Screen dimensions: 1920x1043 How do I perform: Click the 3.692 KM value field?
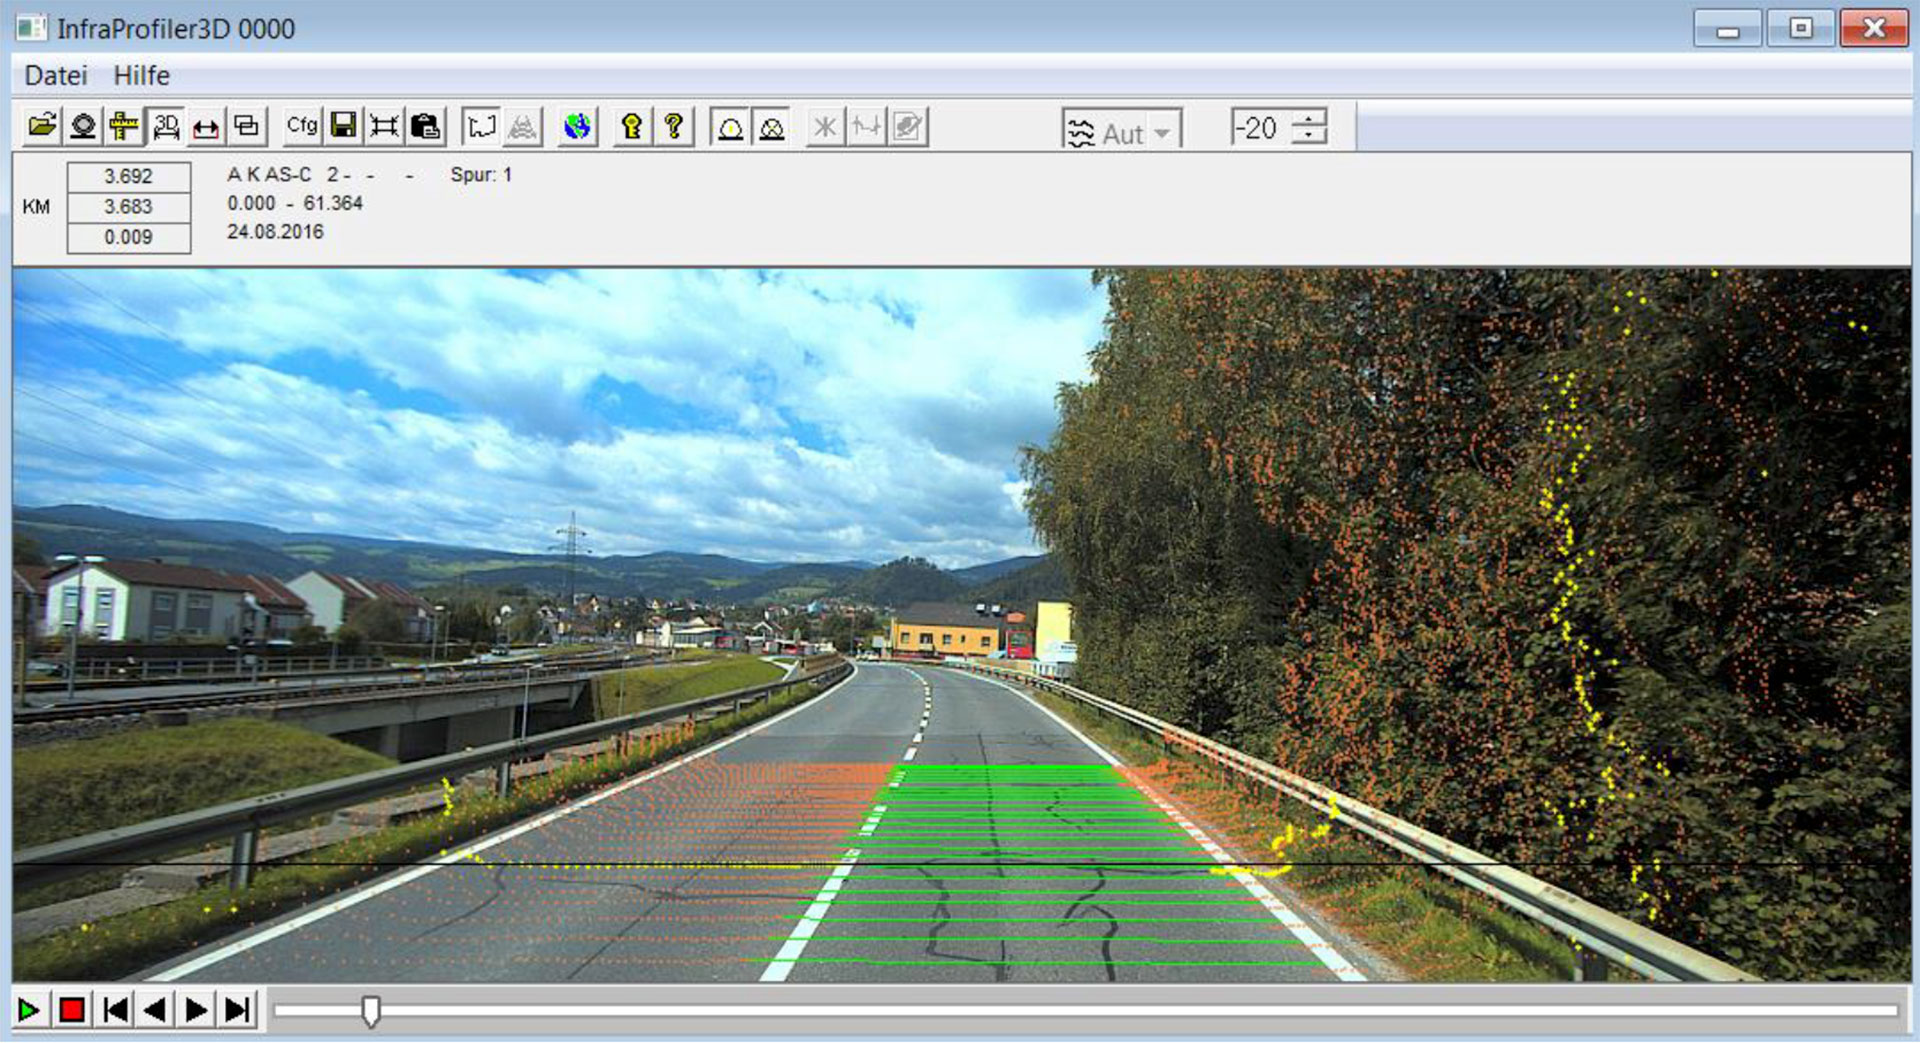coord(129,177)
